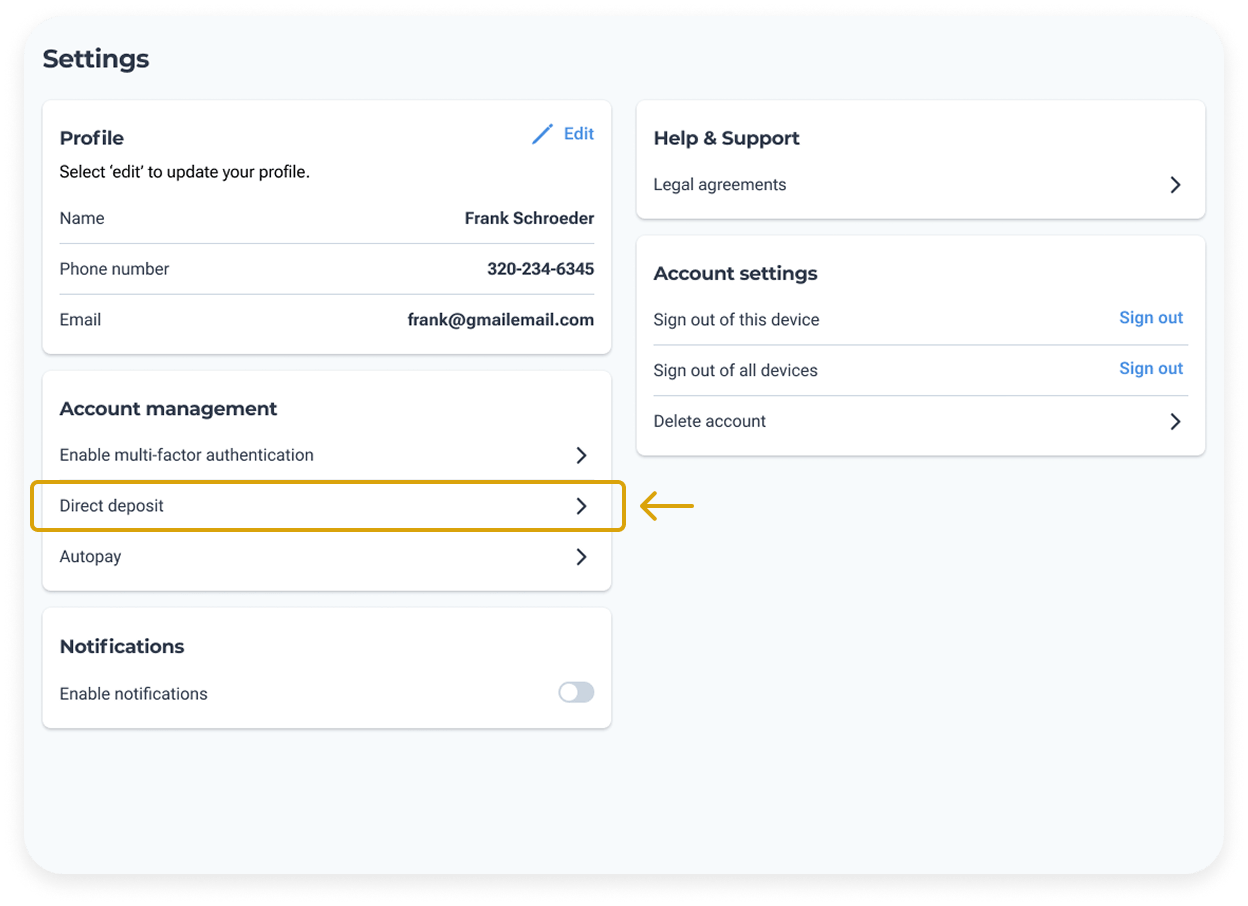Open the Autopay label text
This screenshot has width=1248, height=906.
pyautogui.click(x=90, y=557)
